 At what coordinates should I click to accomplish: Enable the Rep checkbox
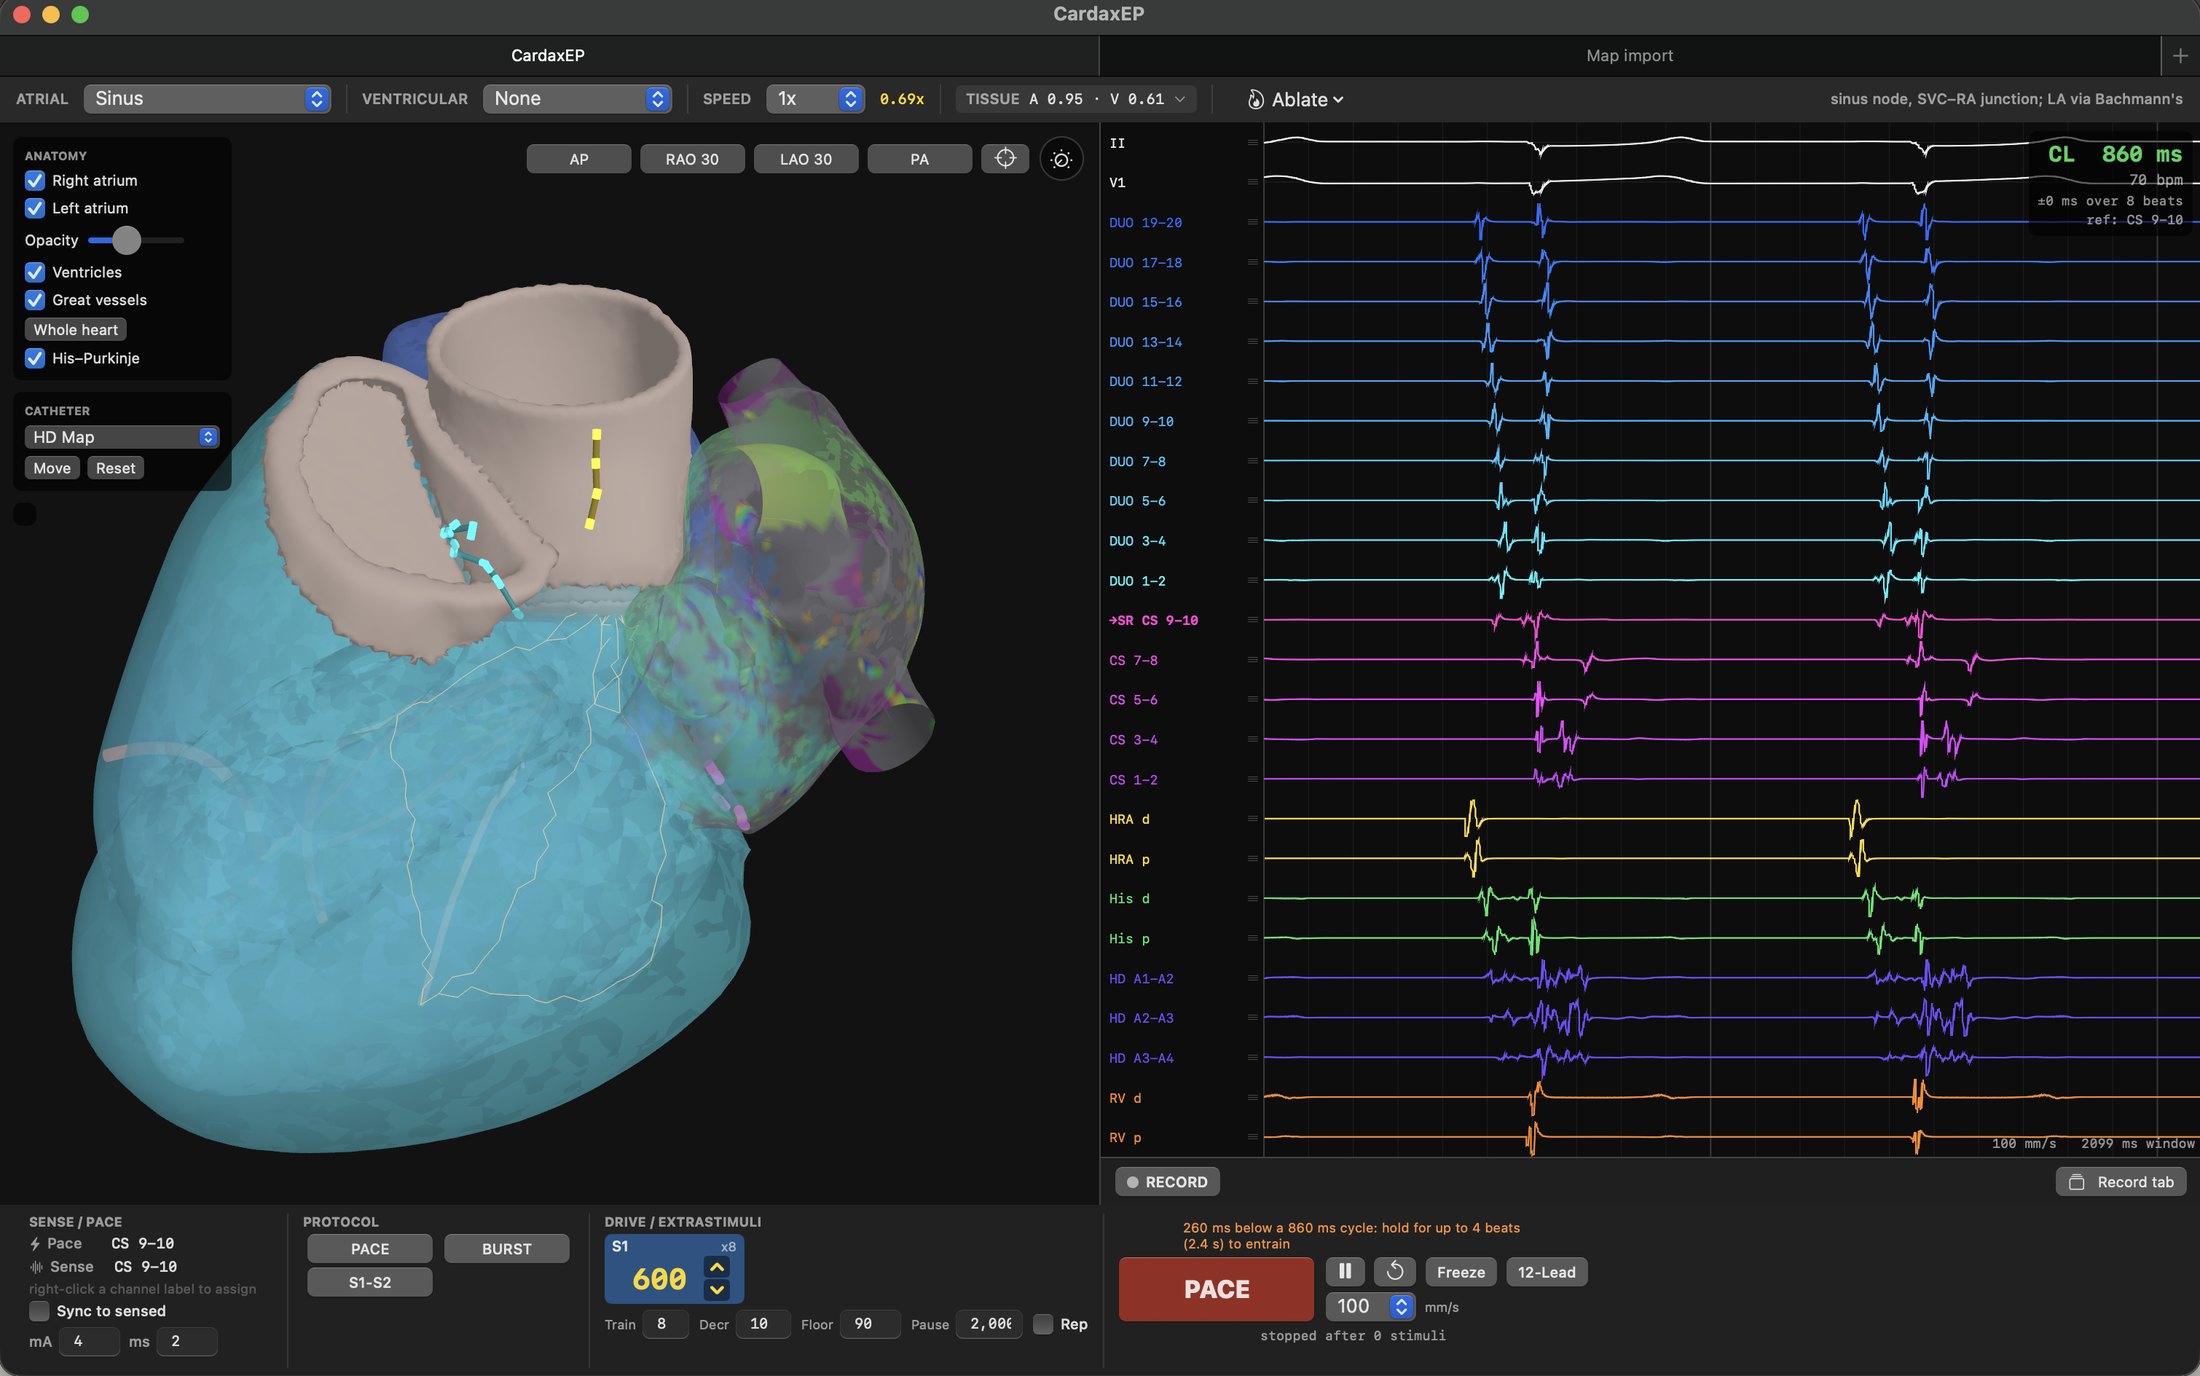point(1043,1324)
